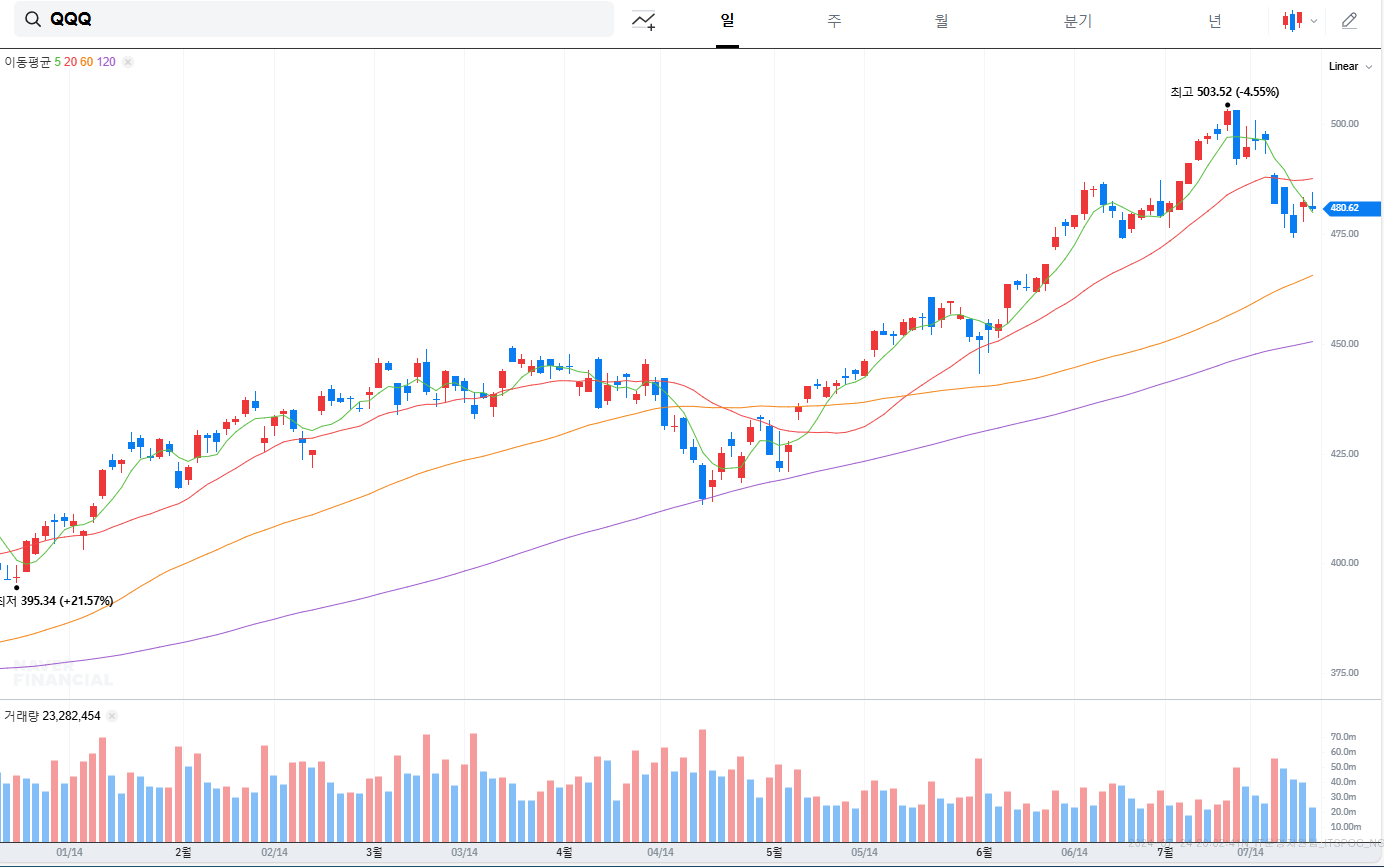Click the 최저 395.34 low price label
This screenshot has height=867, width=1384.
point(56,601)
